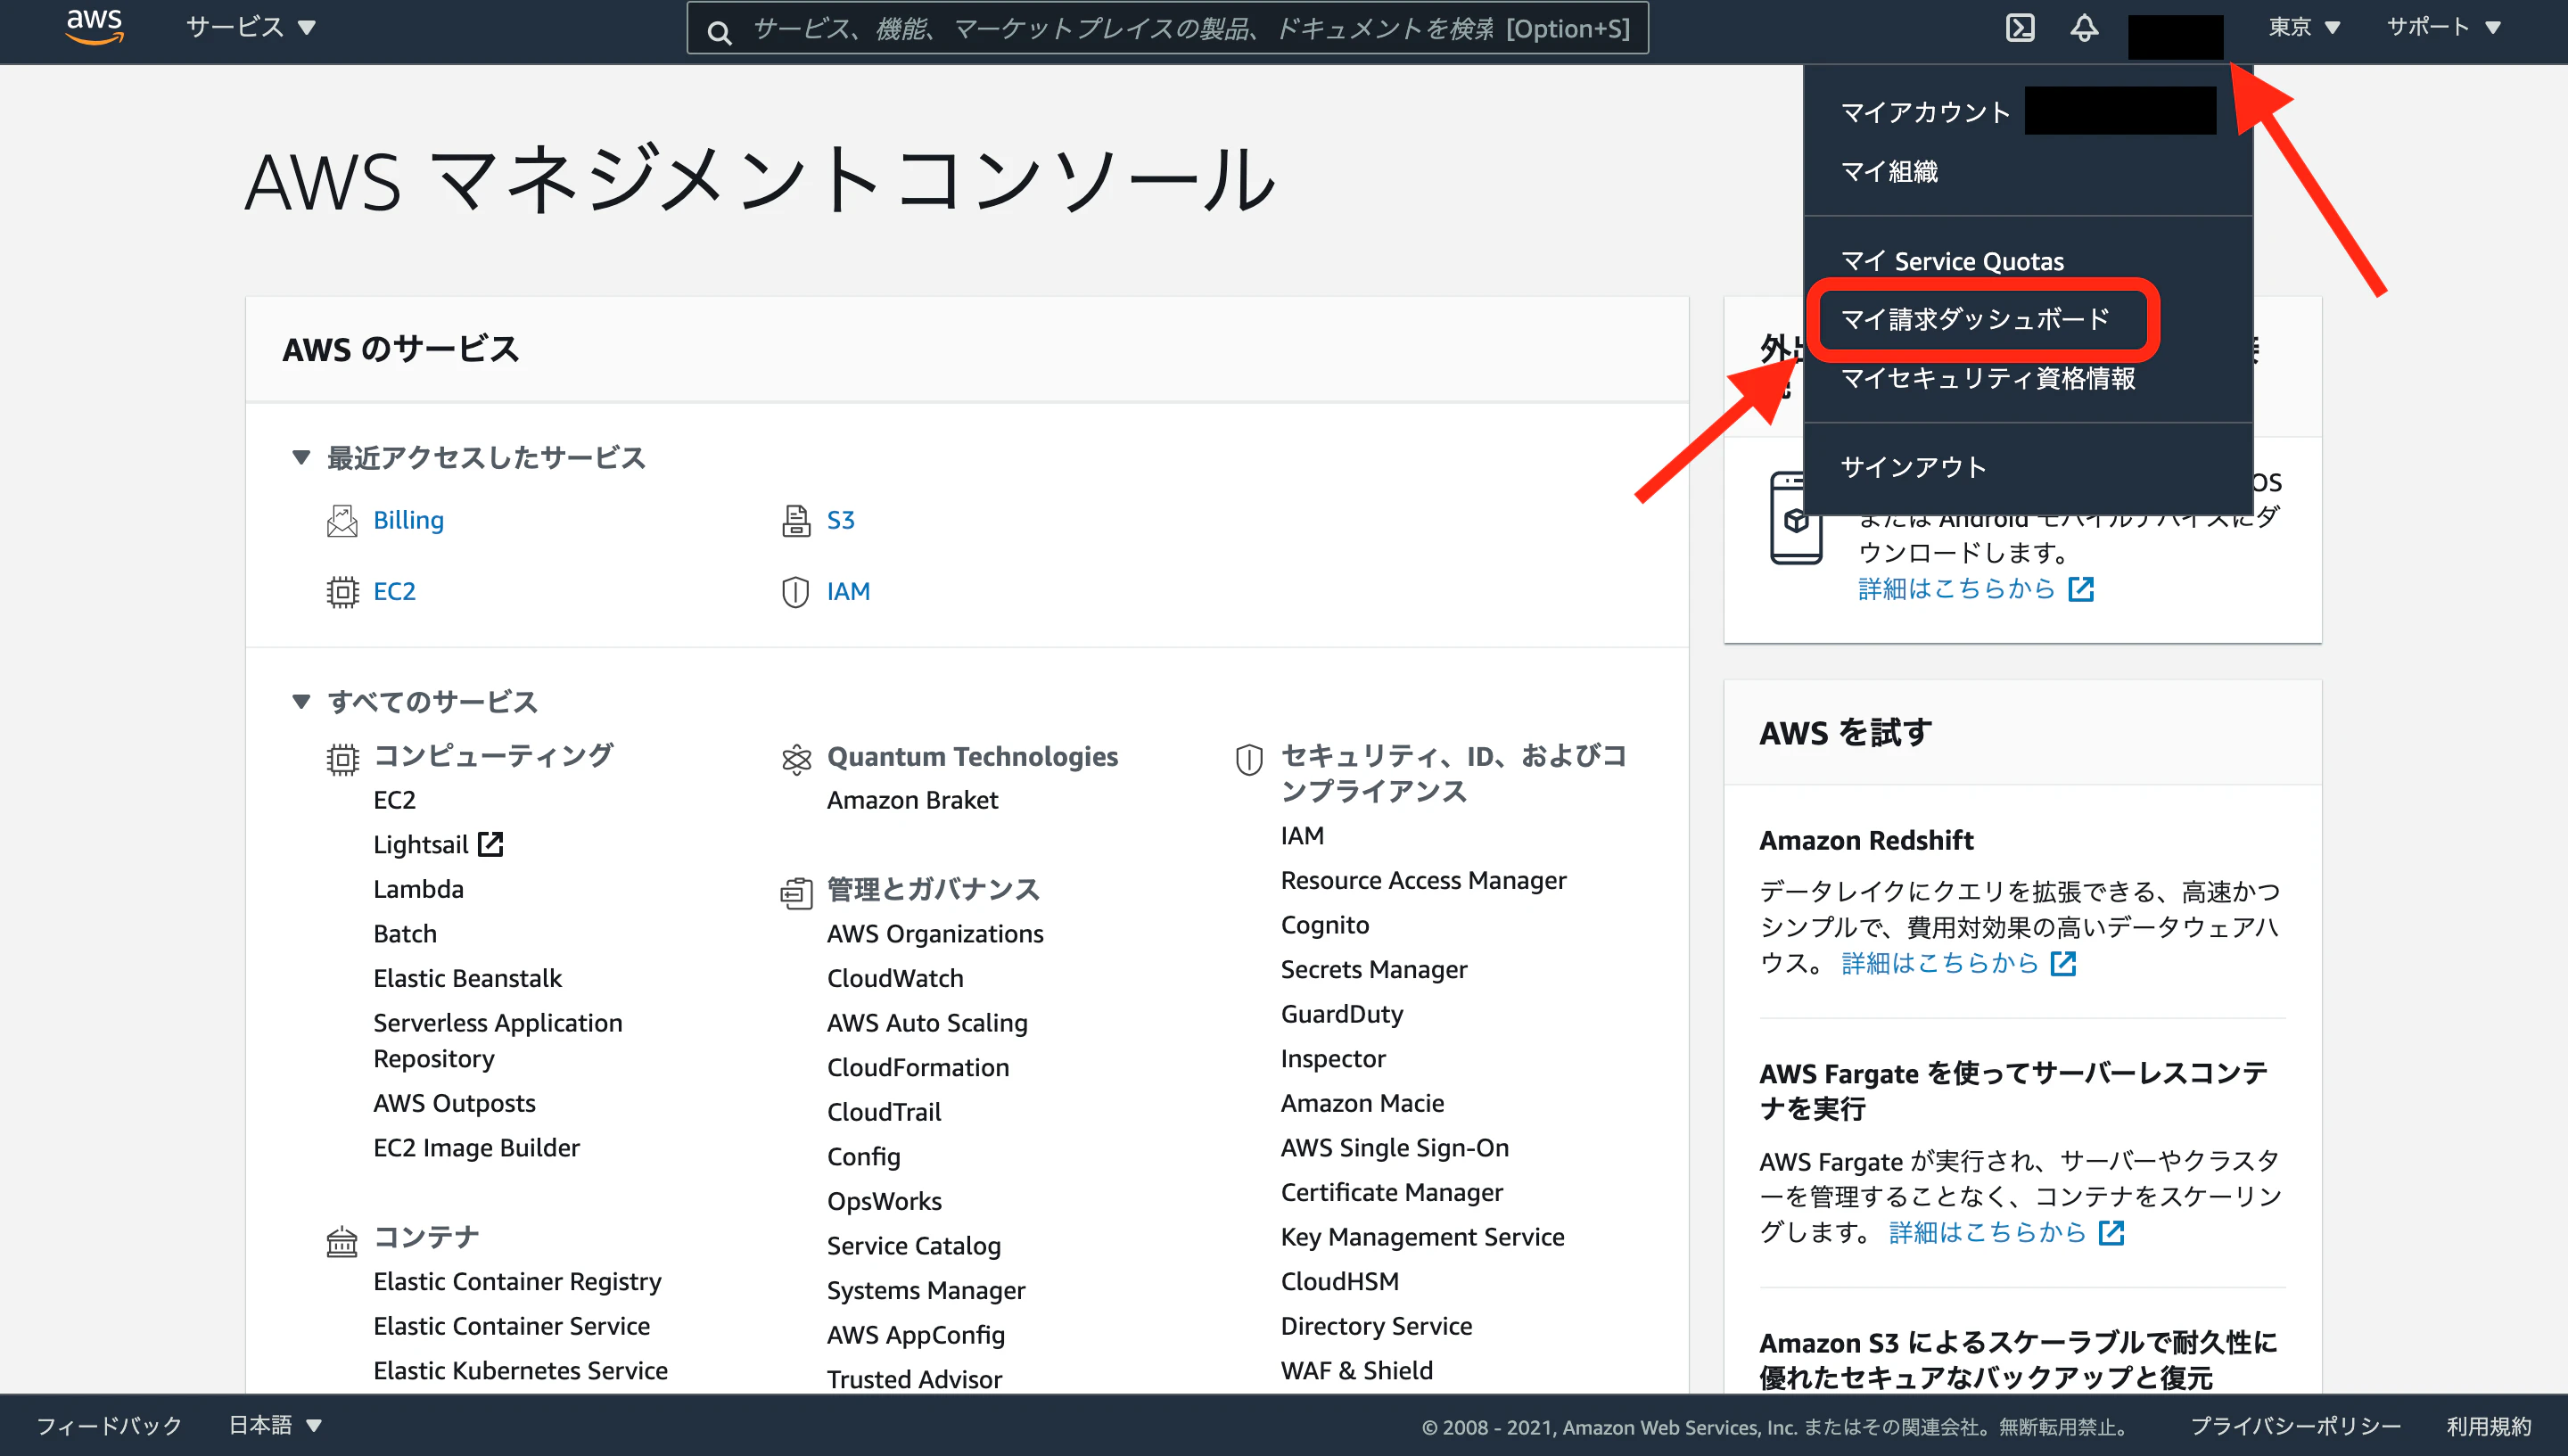
Task: Open Amazon Braket service link
Action: pyautogui.click(x=912, y=800)
